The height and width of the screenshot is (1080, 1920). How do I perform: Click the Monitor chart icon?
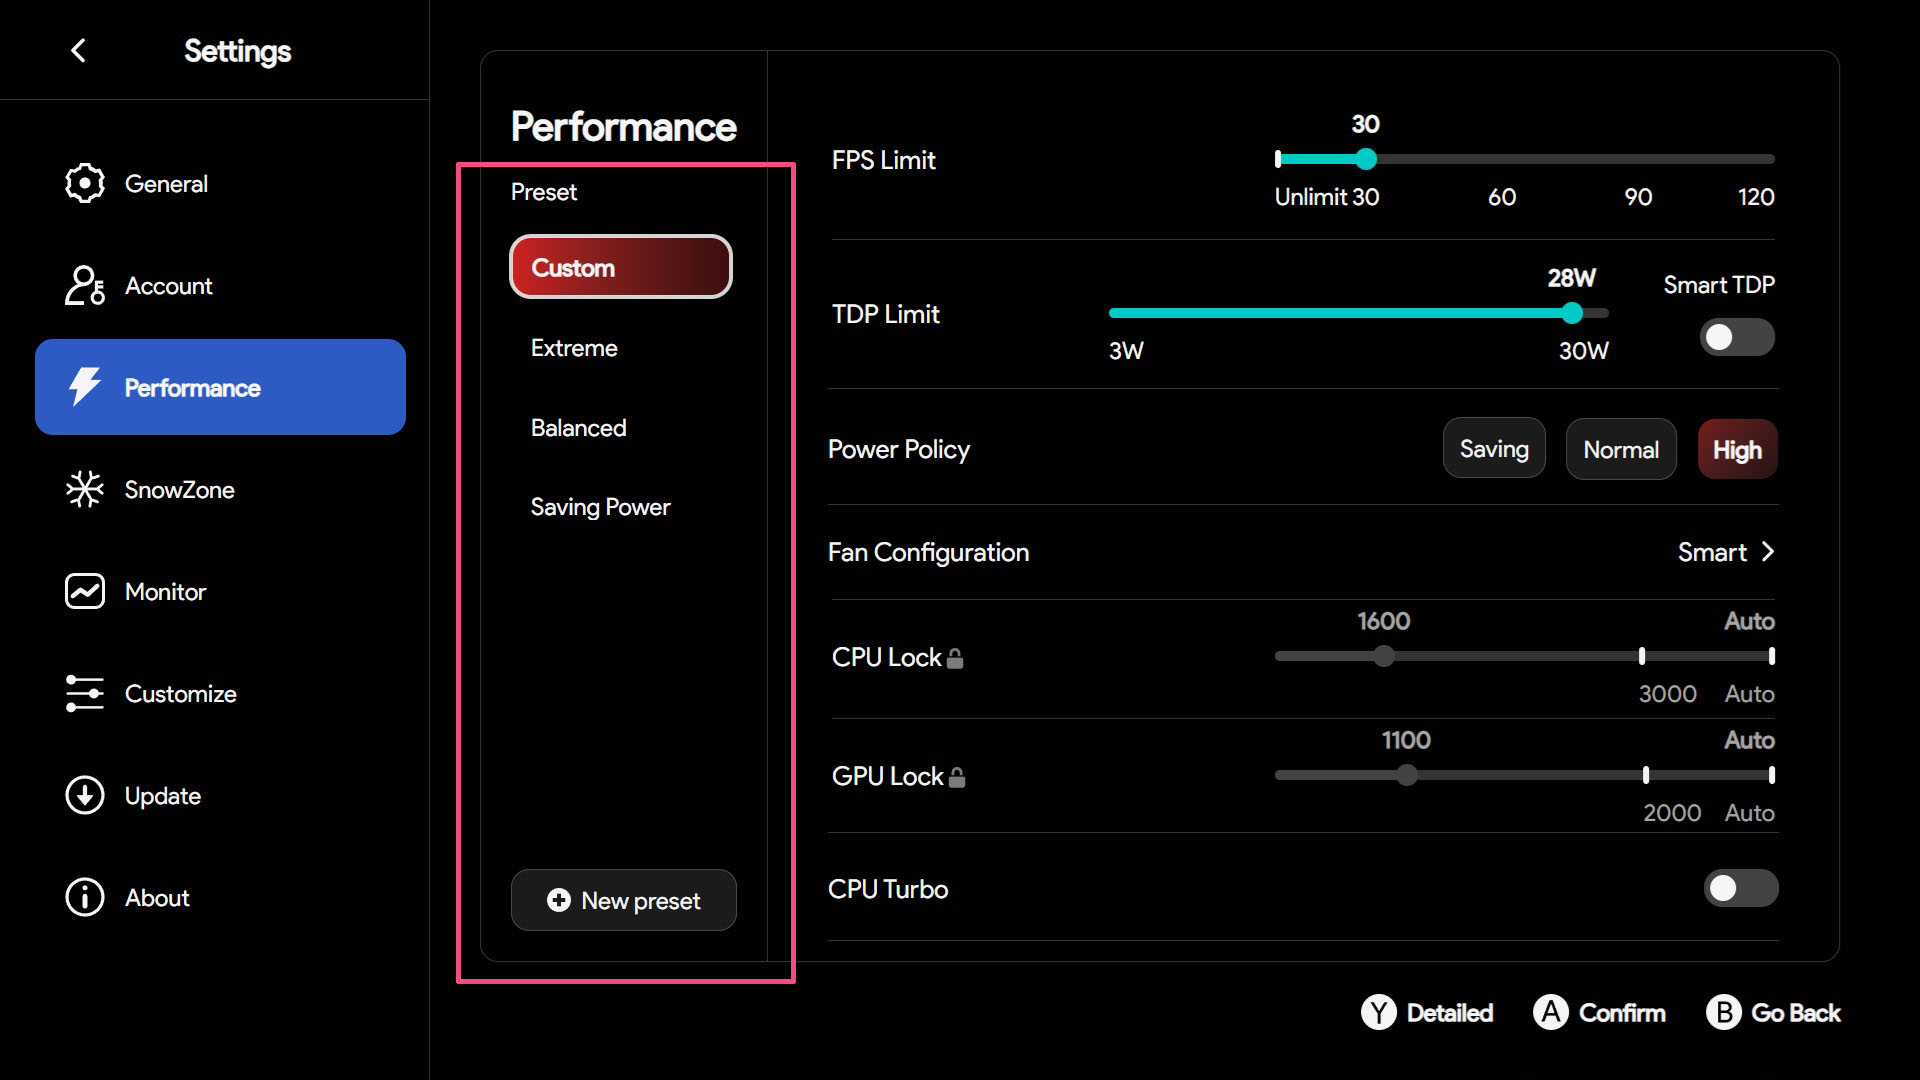(85, 591)
